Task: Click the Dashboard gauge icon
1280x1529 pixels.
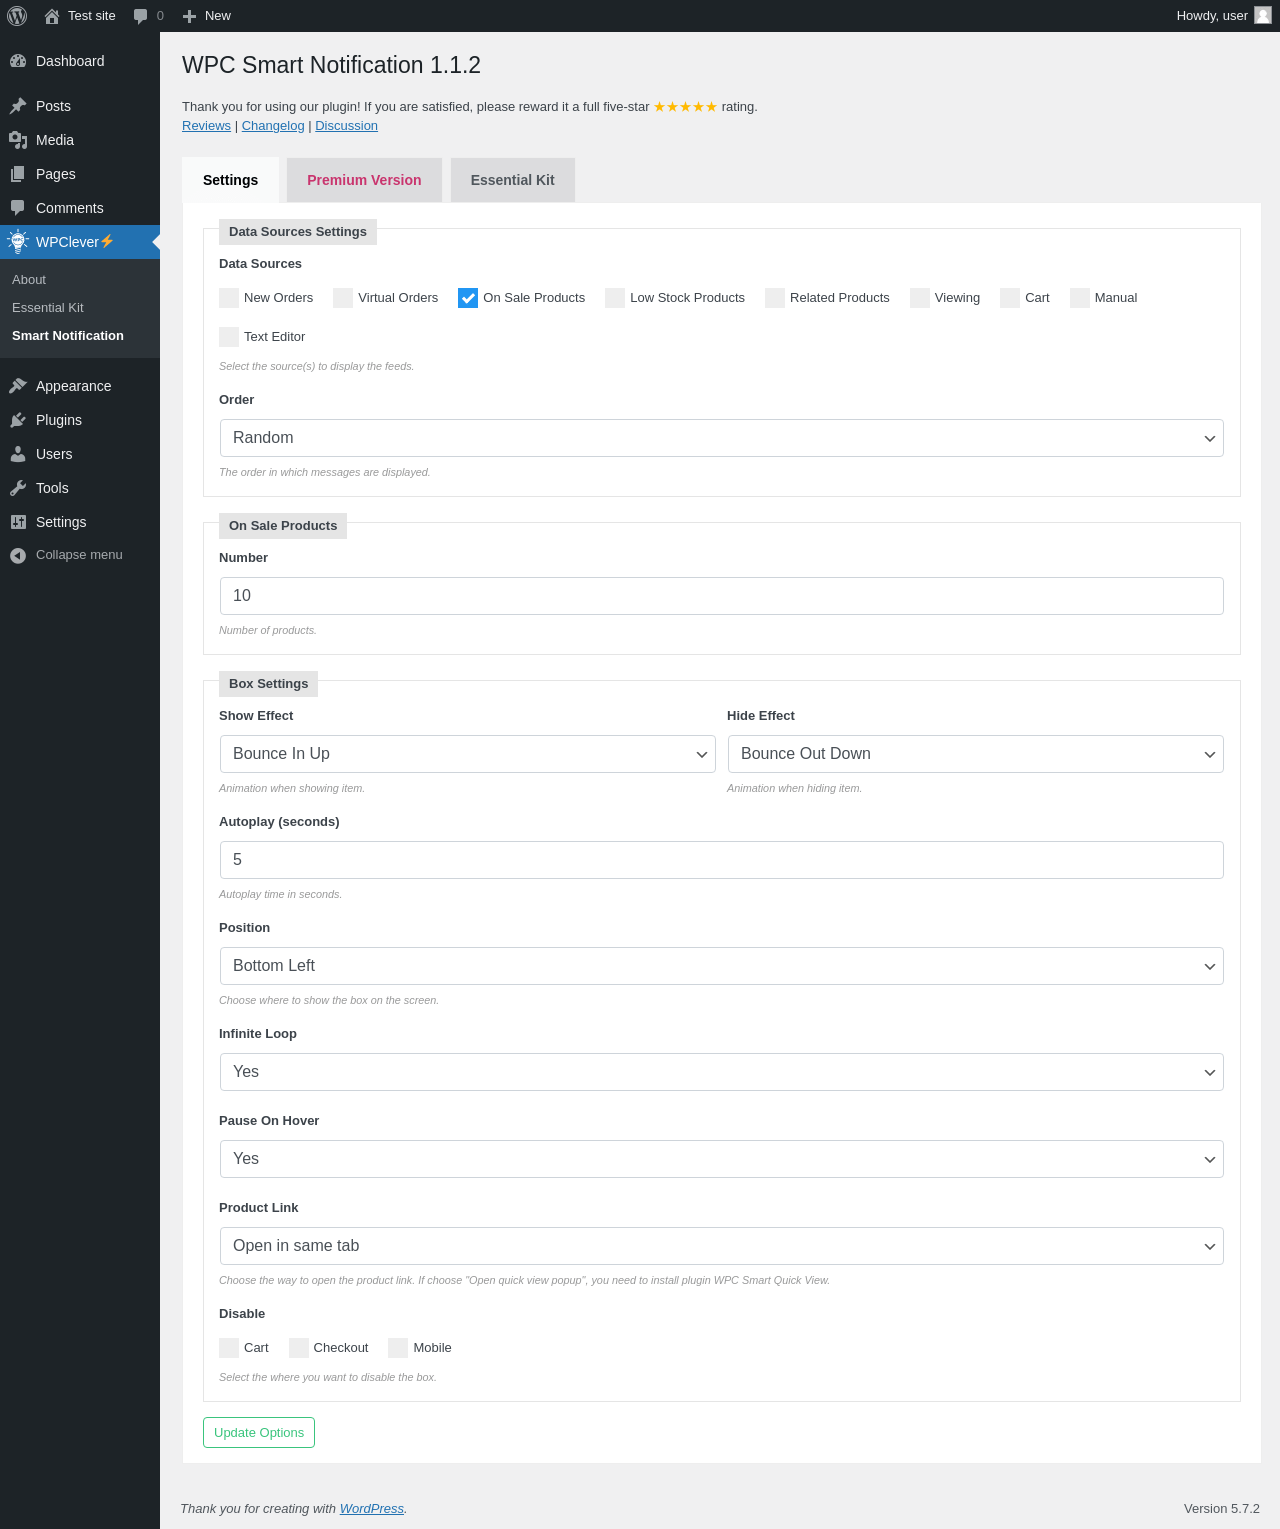Action: pos(18,61)
